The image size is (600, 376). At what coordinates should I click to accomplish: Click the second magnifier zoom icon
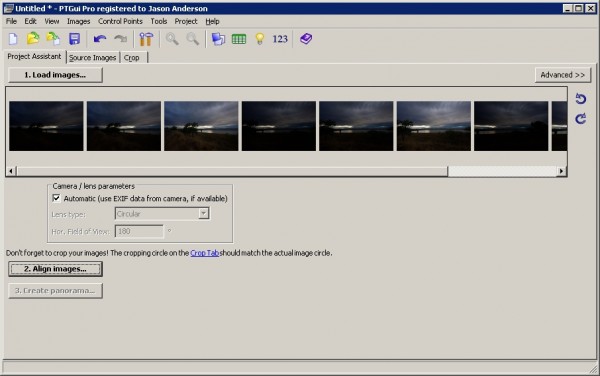[x=192, y=39]
